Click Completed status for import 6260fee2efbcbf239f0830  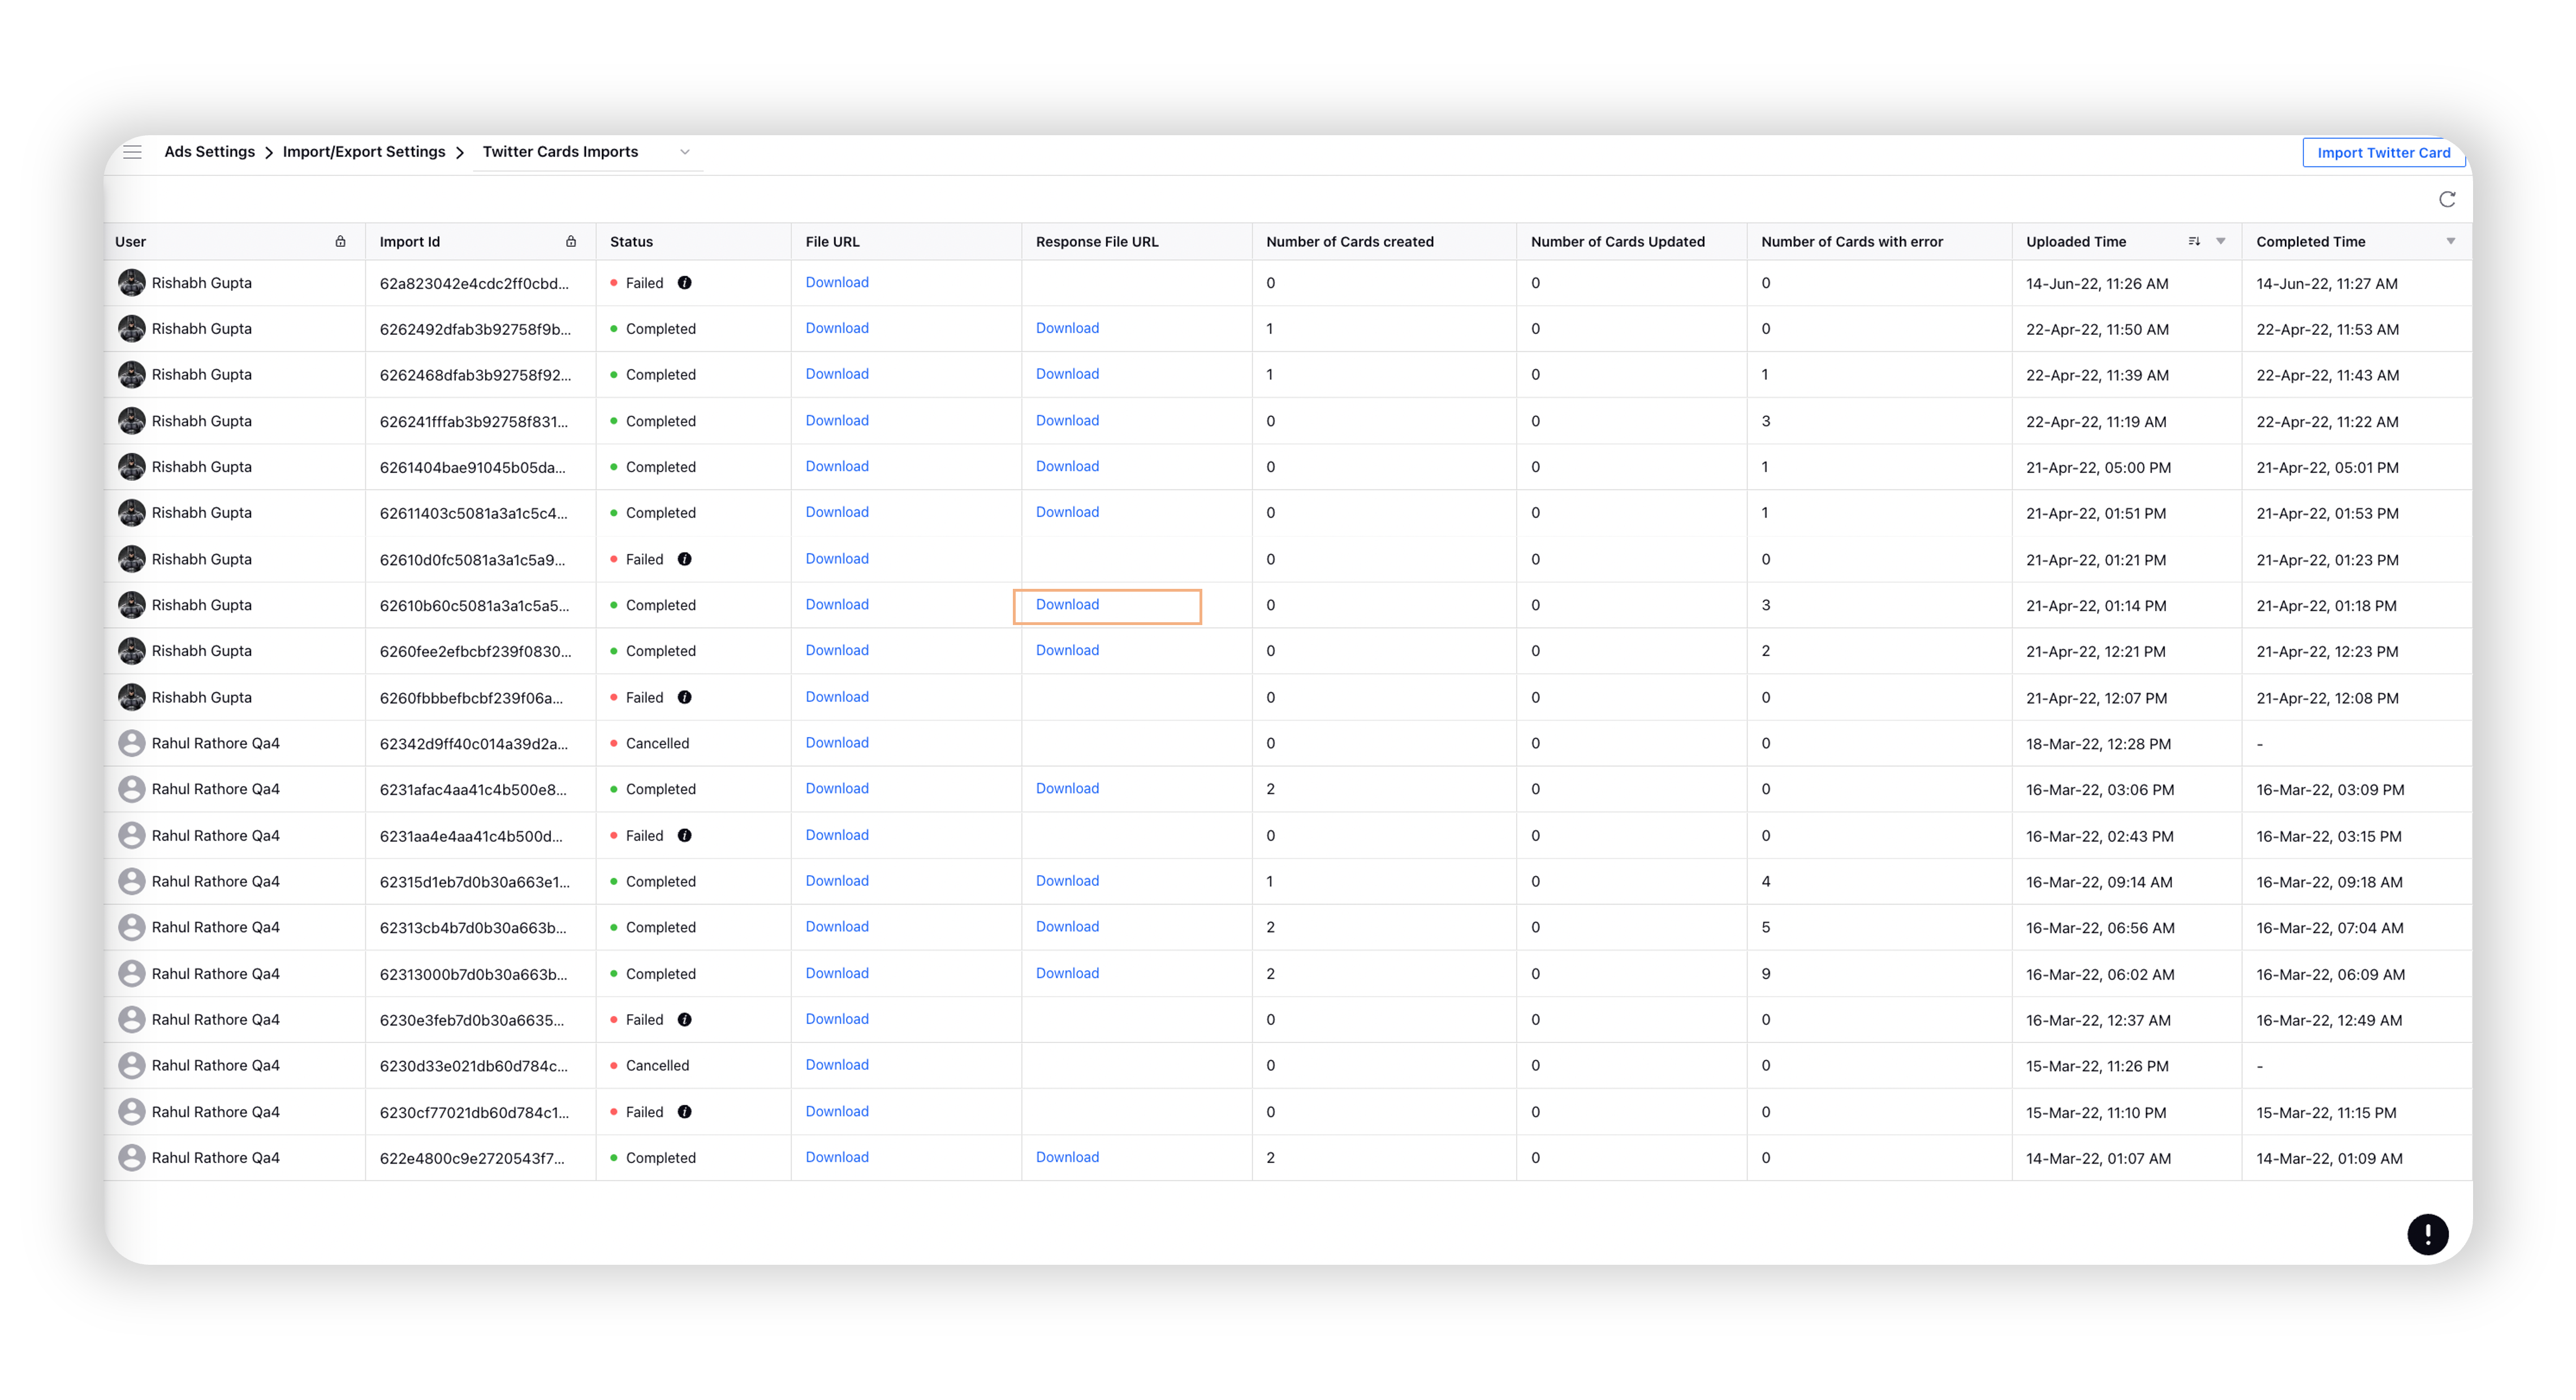[x=660, y=651]
